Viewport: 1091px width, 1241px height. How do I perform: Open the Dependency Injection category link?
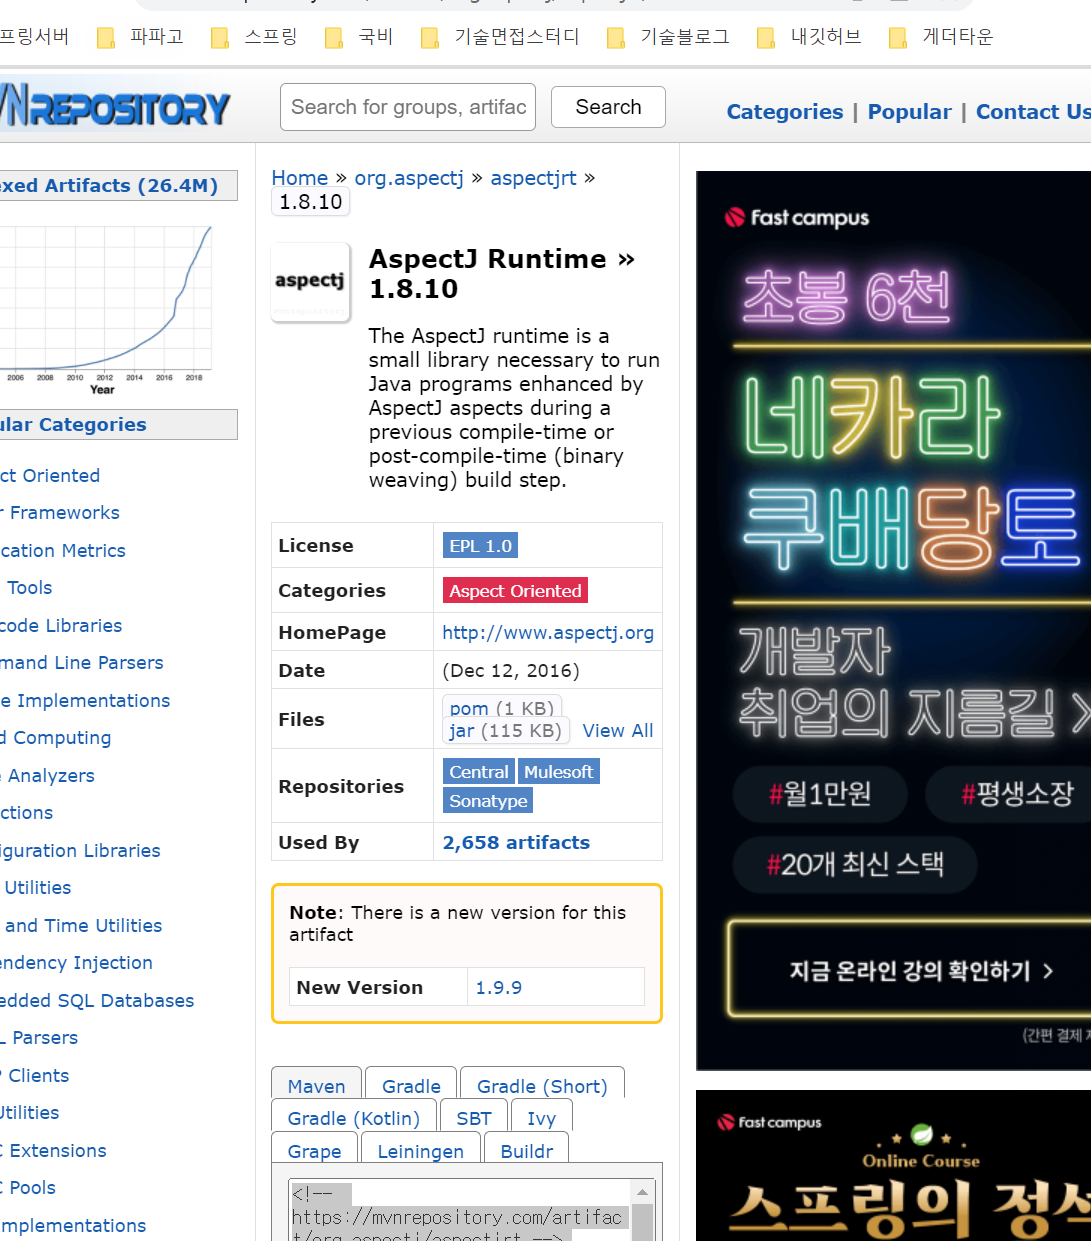click(76, 963)
